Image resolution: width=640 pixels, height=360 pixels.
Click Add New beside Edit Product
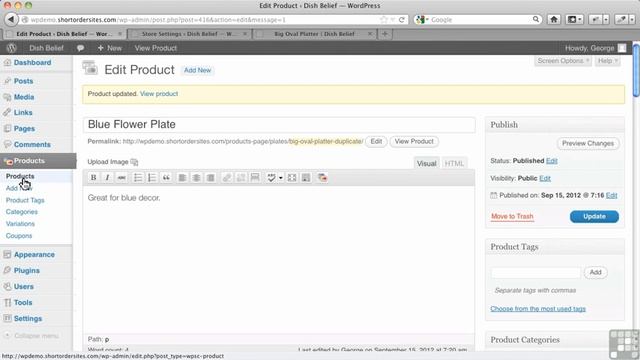pyautogui.click(x=197, y=70)
